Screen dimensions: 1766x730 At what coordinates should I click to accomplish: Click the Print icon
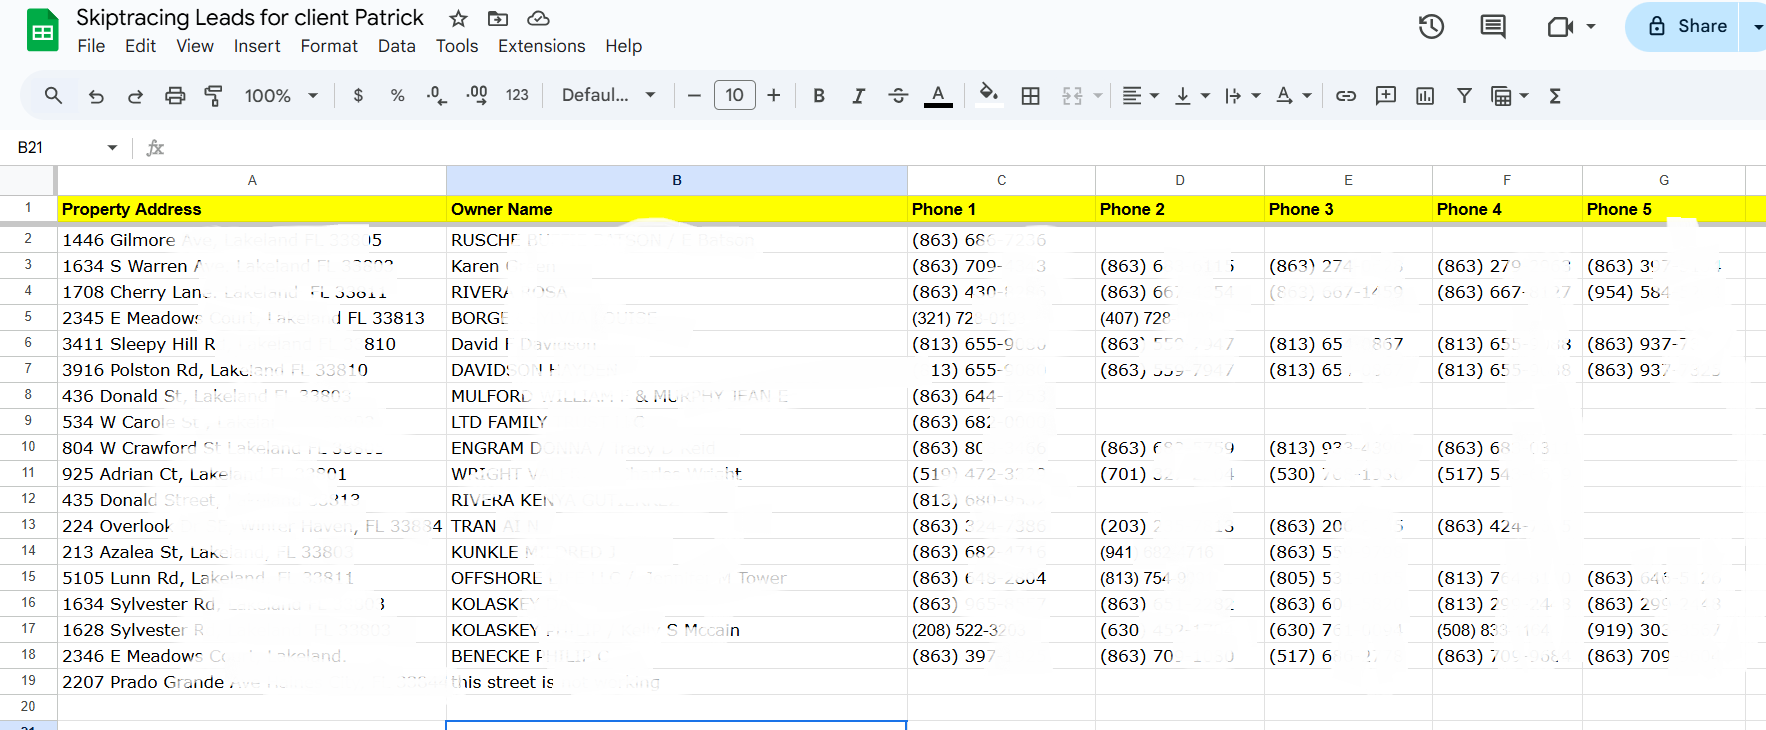[x=175, y=96]
